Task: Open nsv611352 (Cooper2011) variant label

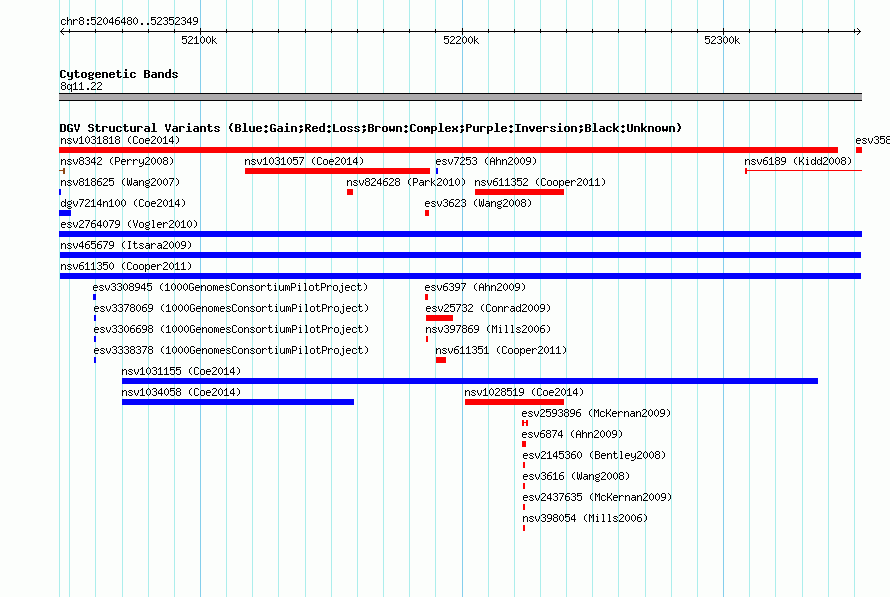Action: point(540,182)
